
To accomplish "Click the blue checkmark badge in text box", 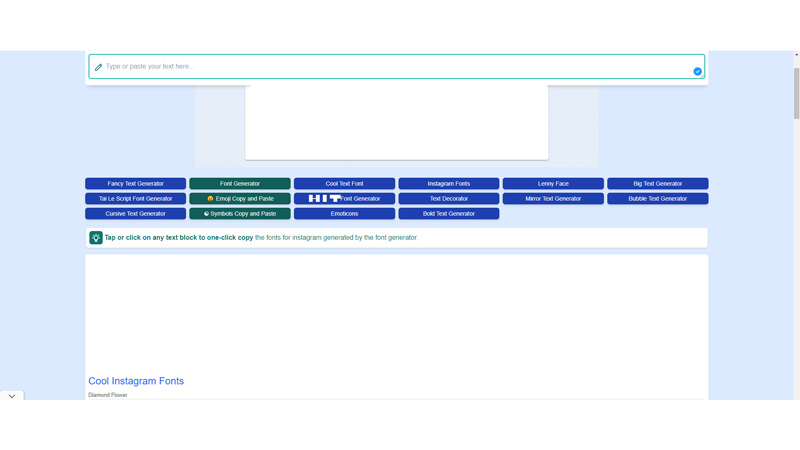I will (697, 71).
